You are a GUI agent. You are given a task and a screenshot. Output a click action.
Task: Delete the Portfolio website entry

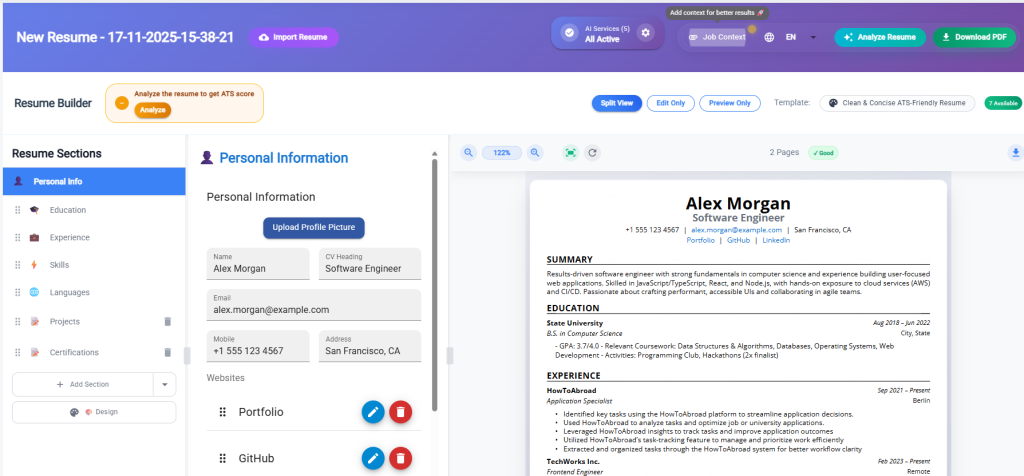coord(401,412)
